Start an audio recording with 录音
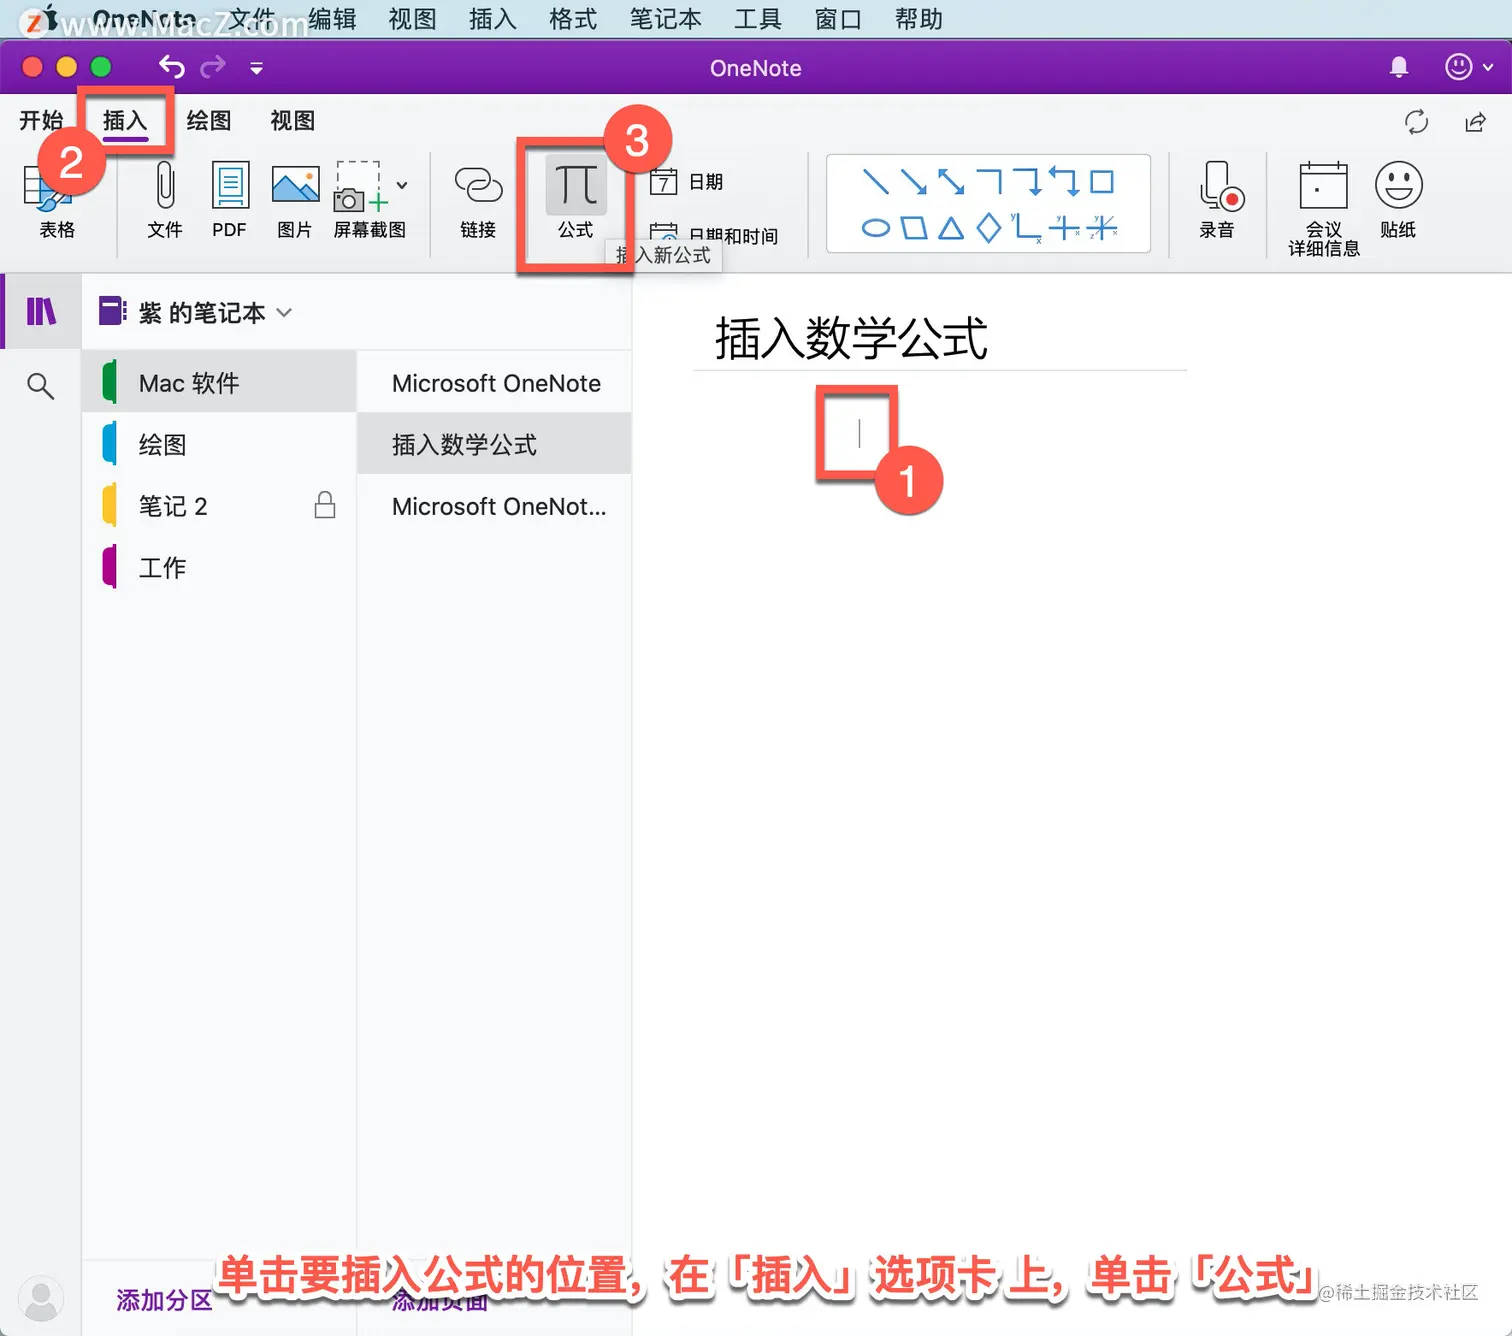1512x1336 pixels. [x=1217, y=201]
